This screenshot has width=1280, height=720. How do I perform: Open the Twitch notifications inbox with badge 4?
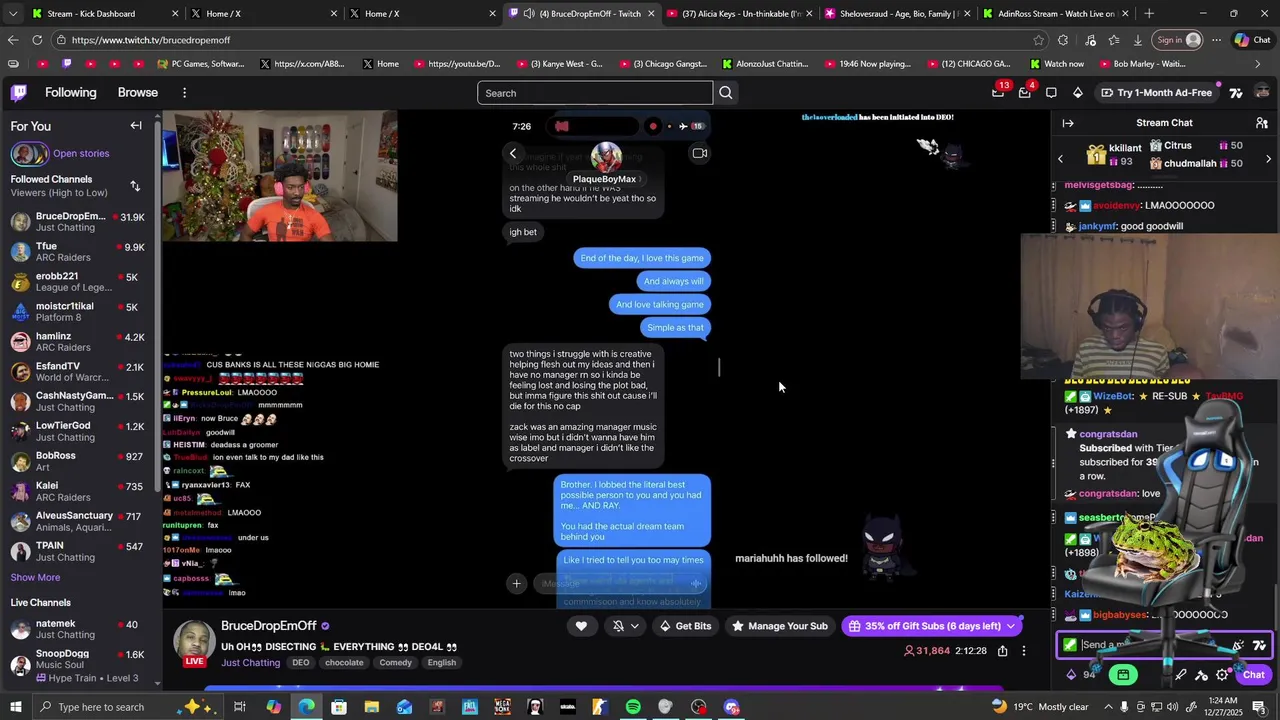pyautogui.click(x=1024, y=92)
